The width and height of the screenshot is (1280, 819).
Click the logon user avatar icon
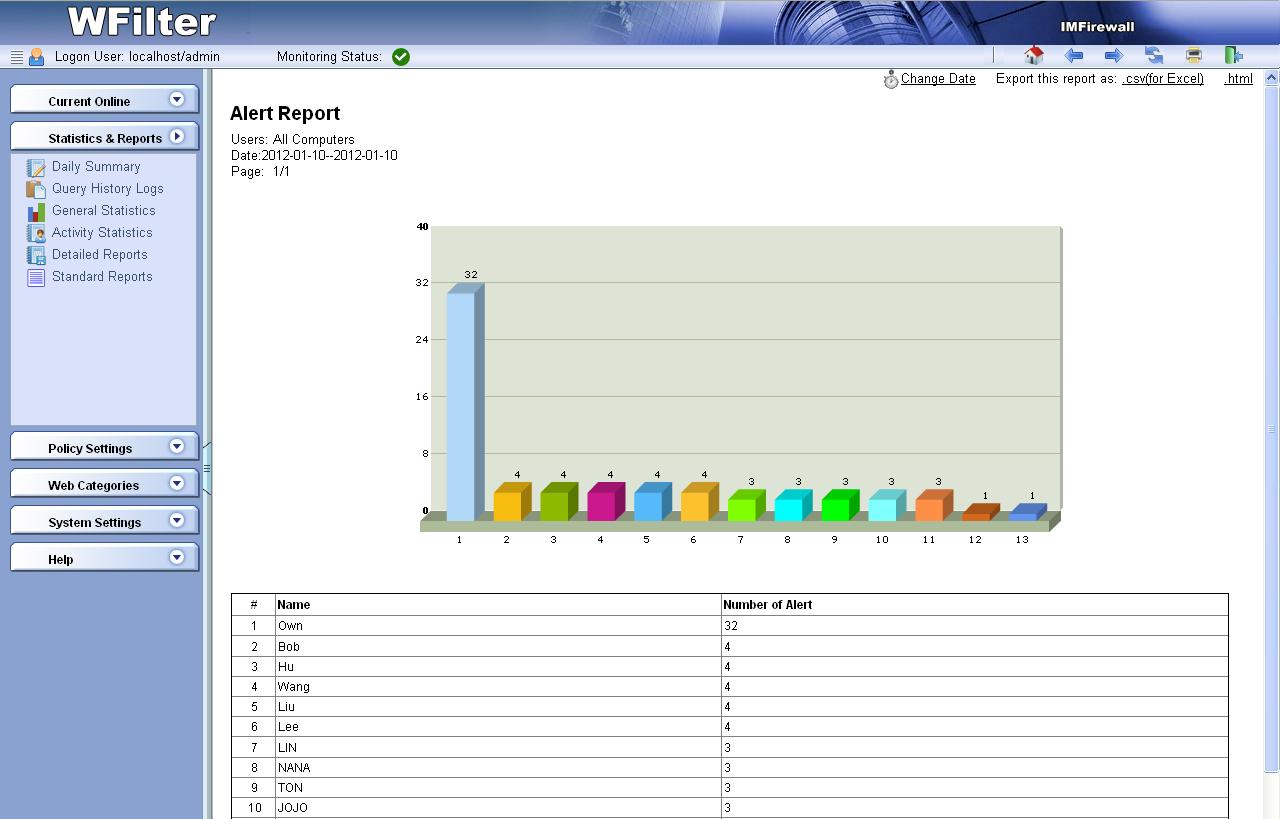(37, 57)
